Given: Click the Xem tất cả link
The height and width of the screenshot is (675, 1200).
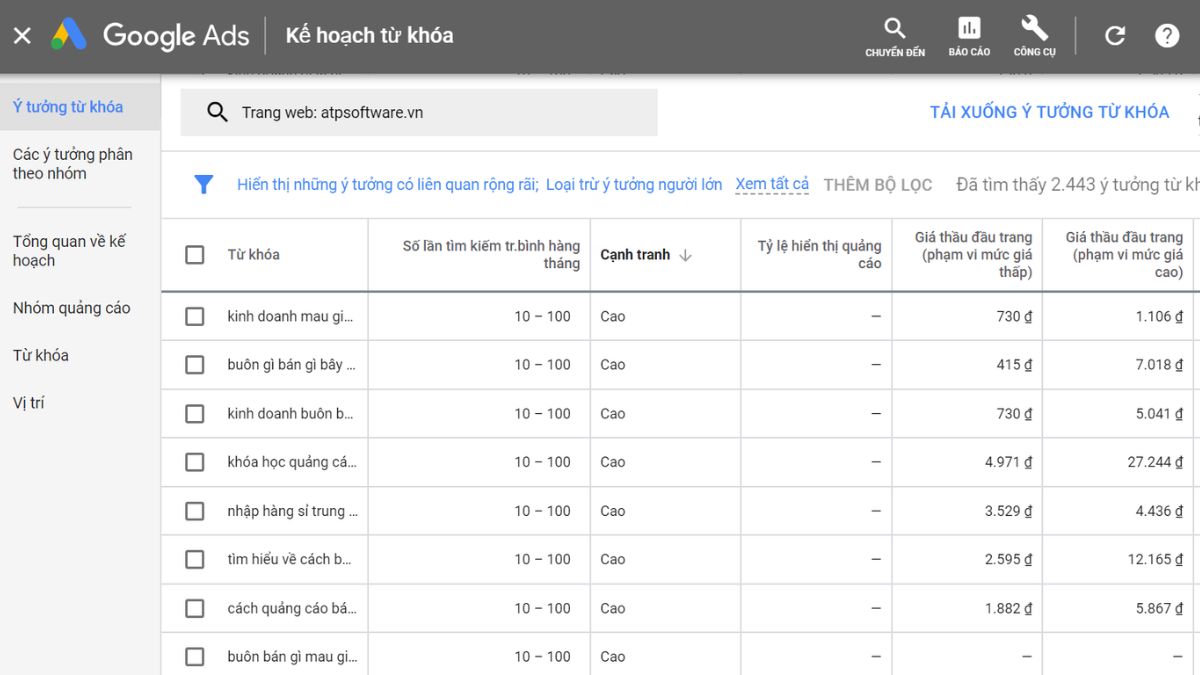Looking at the screenshot, I should 772,184.
